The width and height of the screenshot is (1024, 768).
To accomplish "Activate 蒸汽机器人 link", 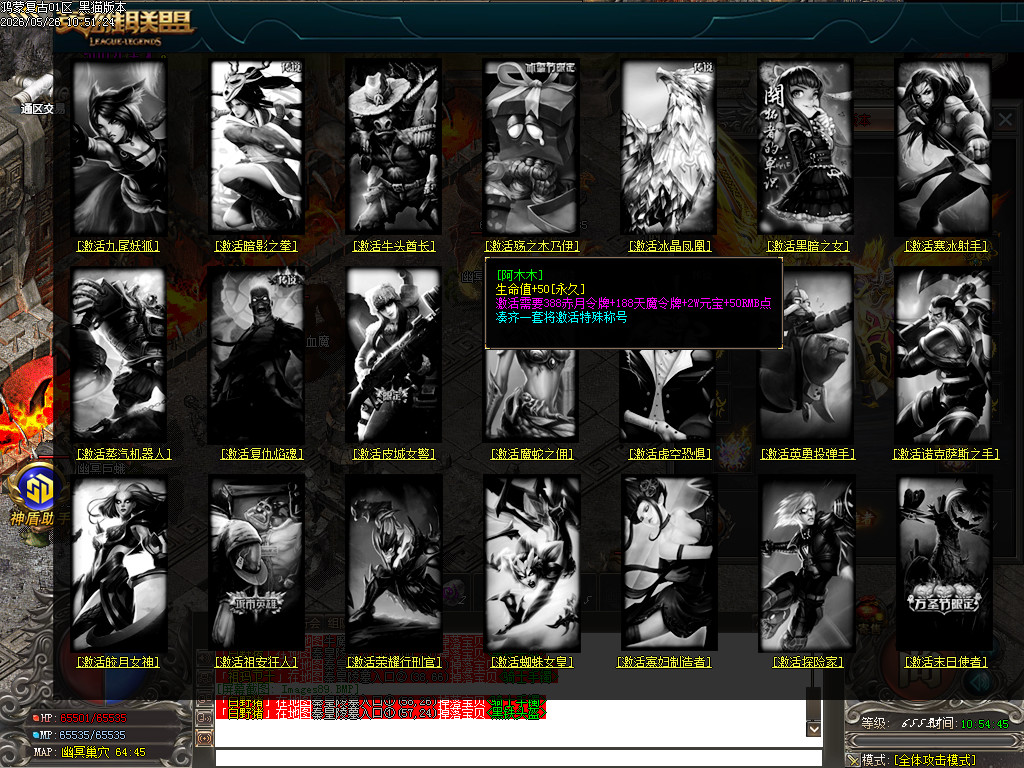I will [x=124, y=454].
